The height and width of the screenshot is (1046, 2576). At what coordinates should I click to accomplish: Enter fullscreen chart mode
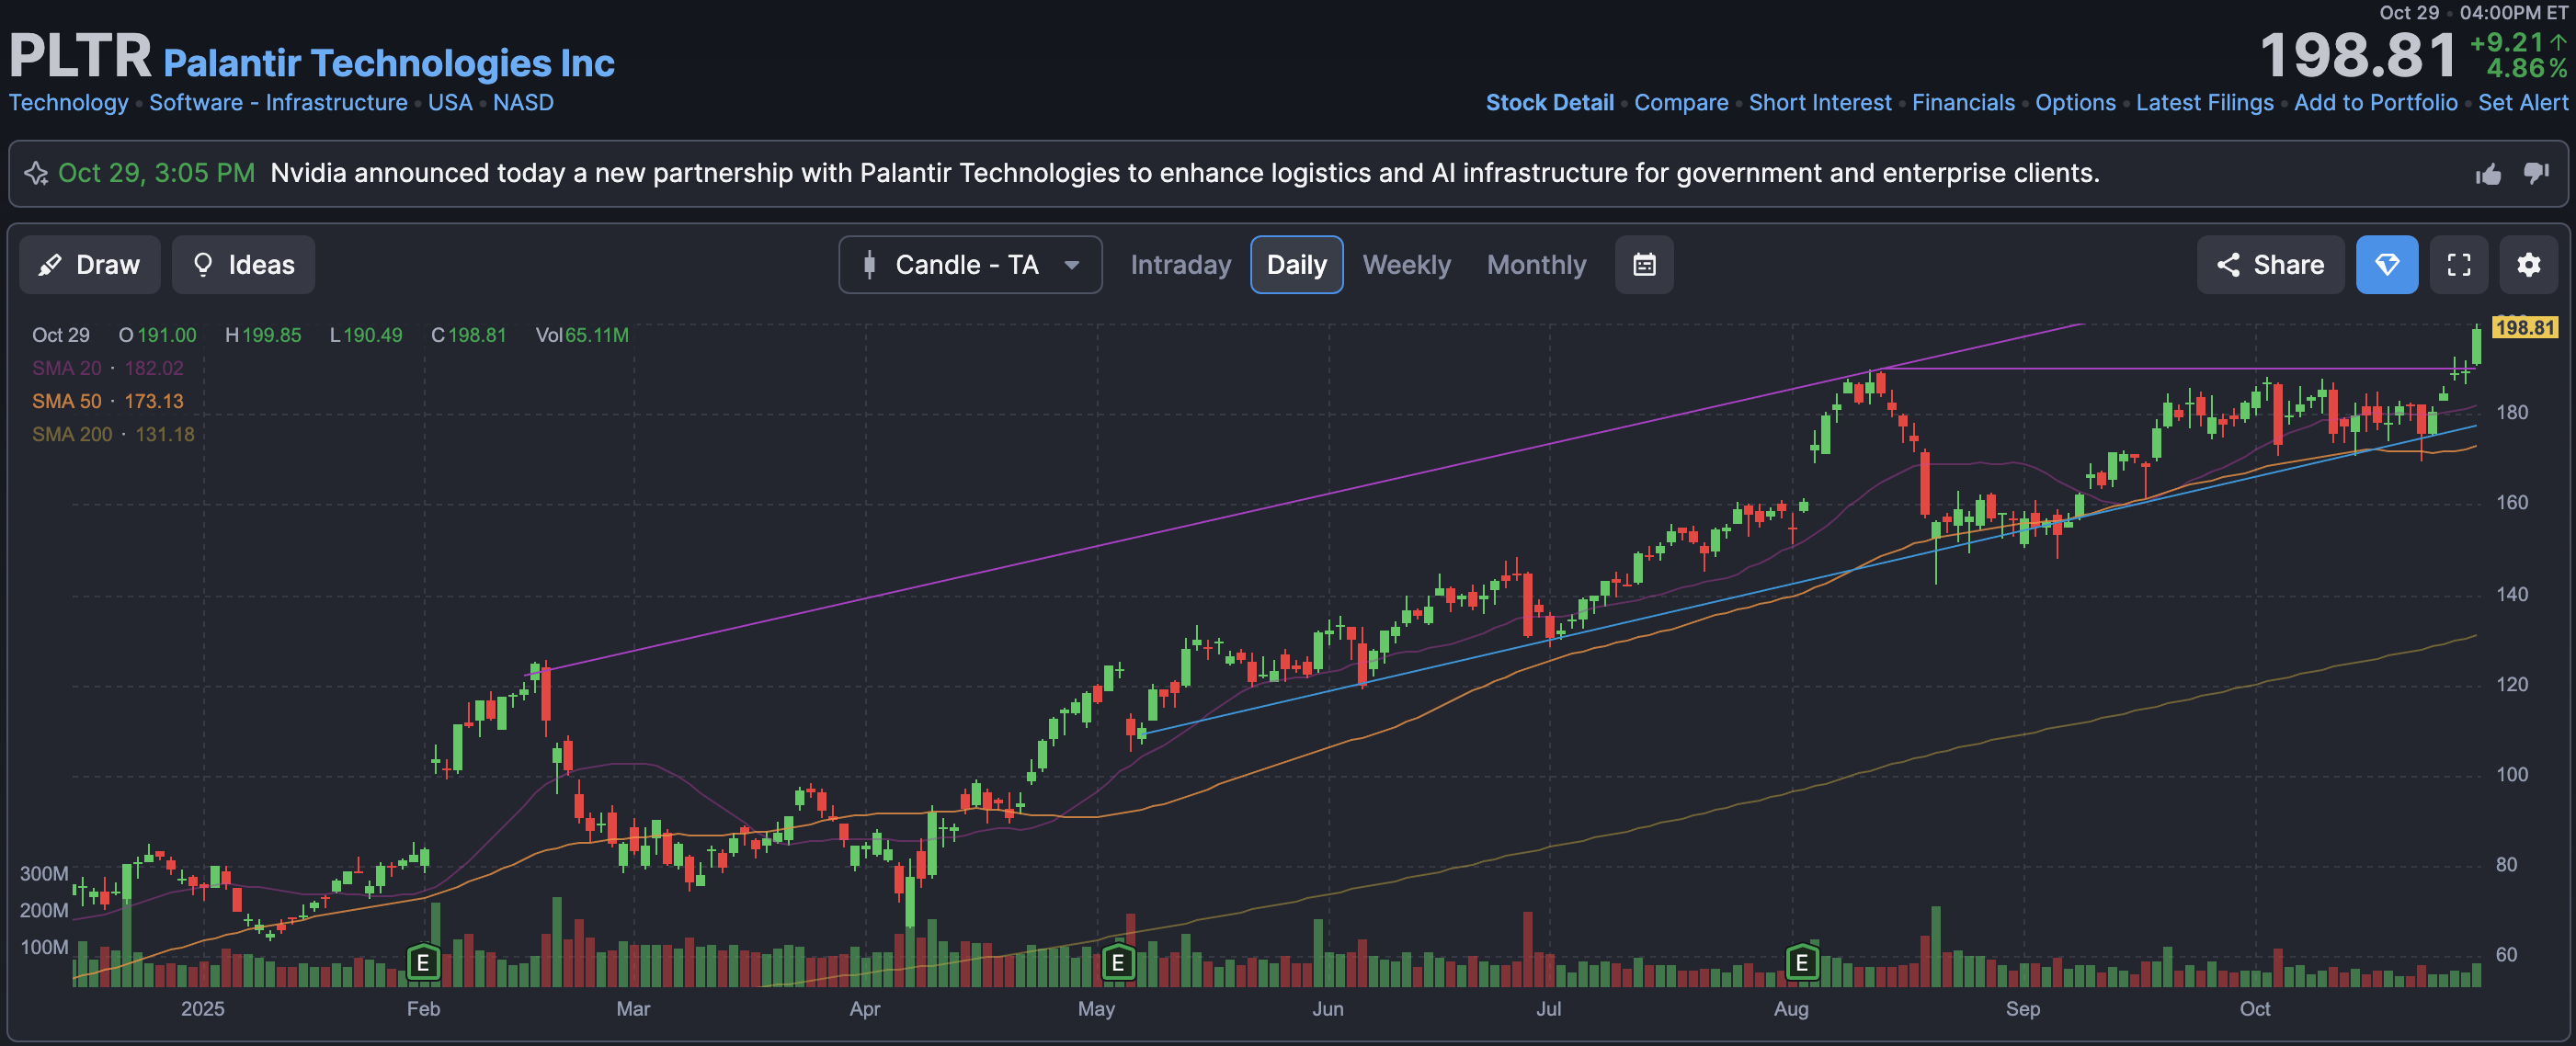(2458, 265)
